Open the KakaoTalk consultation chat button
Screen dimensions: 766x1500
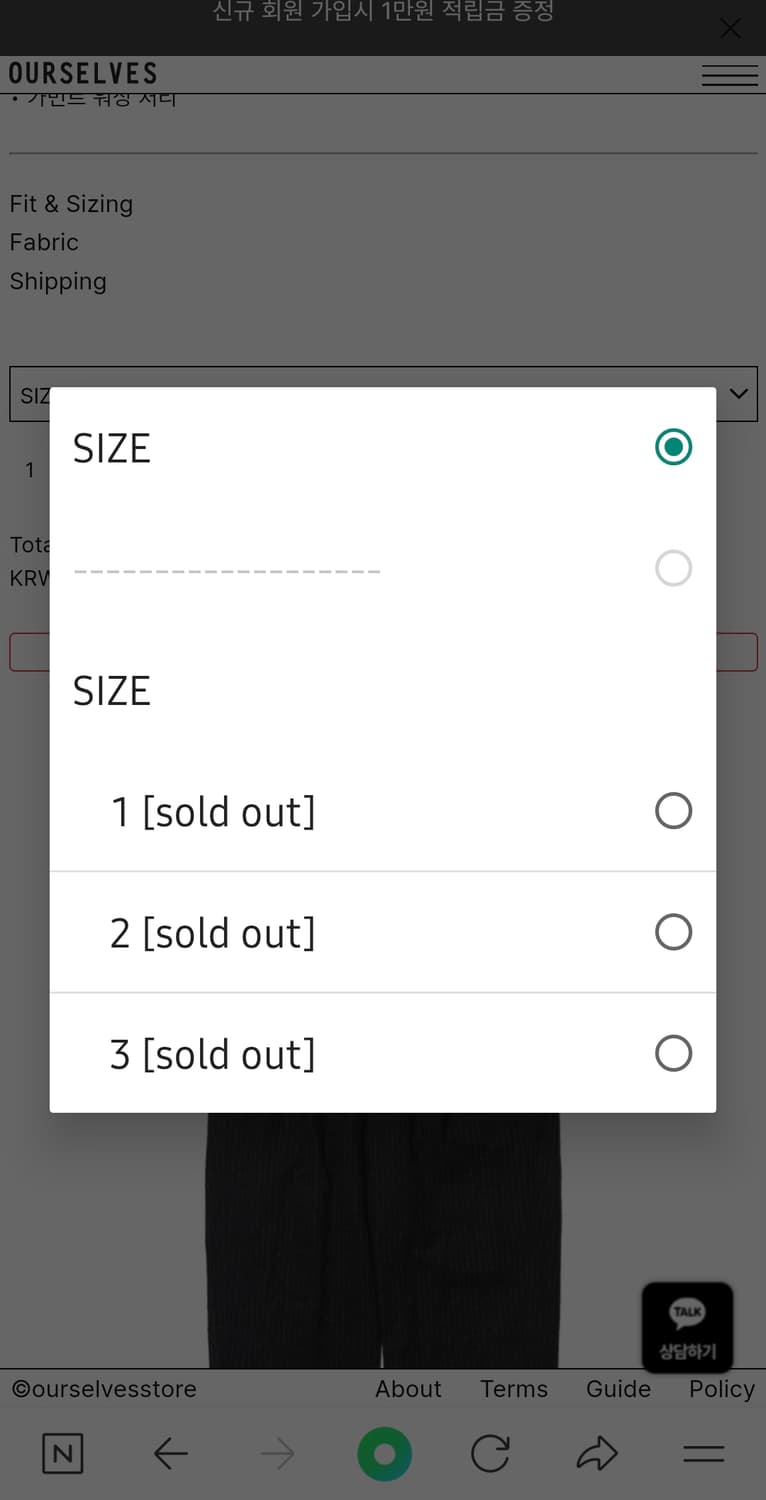687,1327
